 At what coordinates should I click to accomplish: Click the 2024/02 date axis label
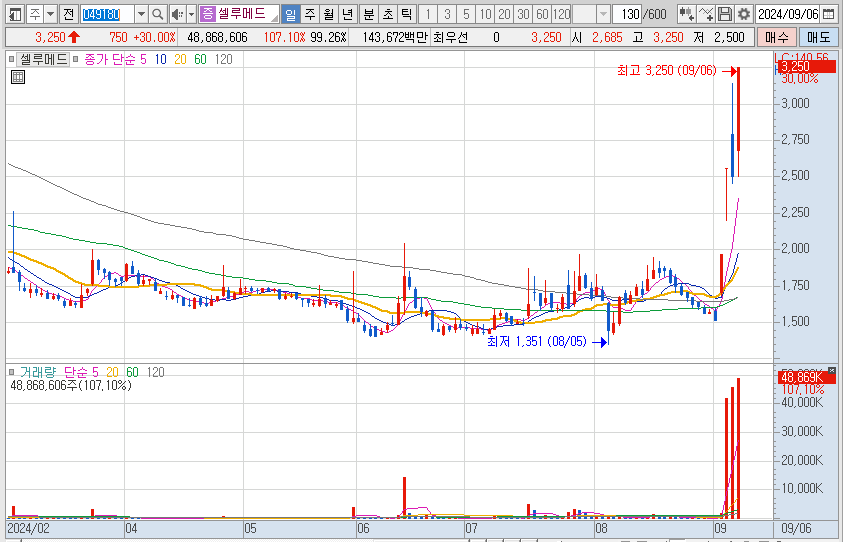(28, 528)
